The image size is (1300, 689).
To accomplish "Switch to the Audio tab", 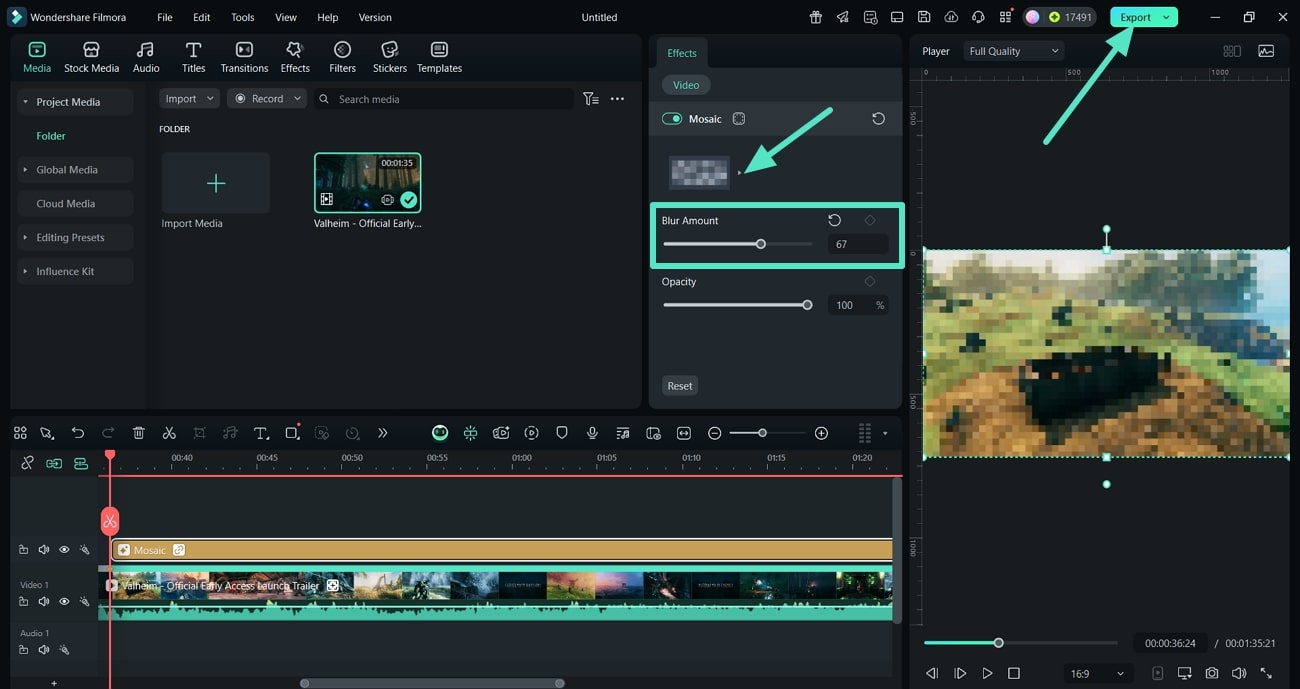I will (146, 57).
